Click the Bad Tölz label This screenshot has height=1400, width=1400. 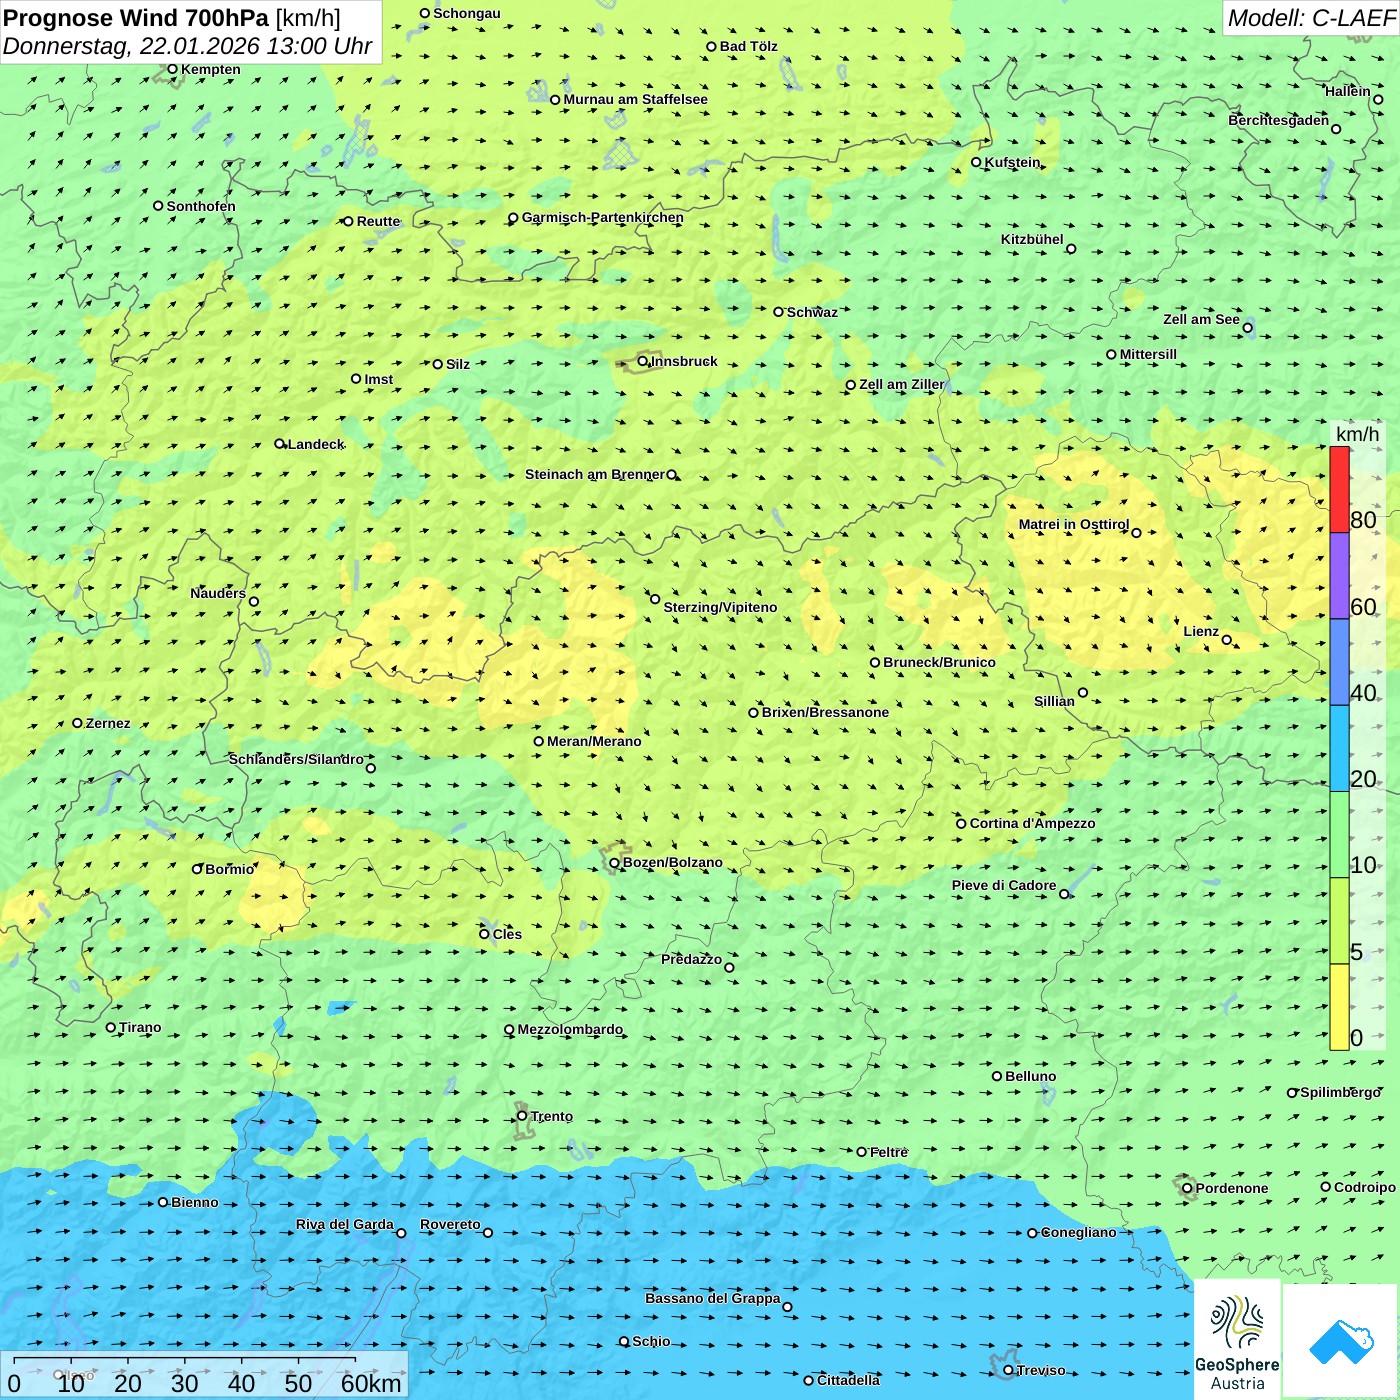click(749, 46)
